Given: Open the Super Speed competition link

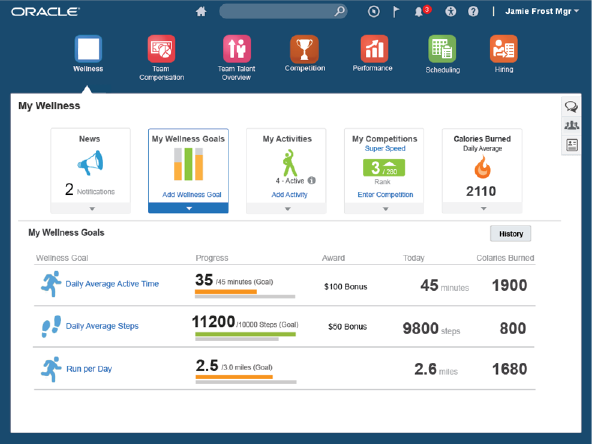Looking at the screenshot, I should 385,148.
